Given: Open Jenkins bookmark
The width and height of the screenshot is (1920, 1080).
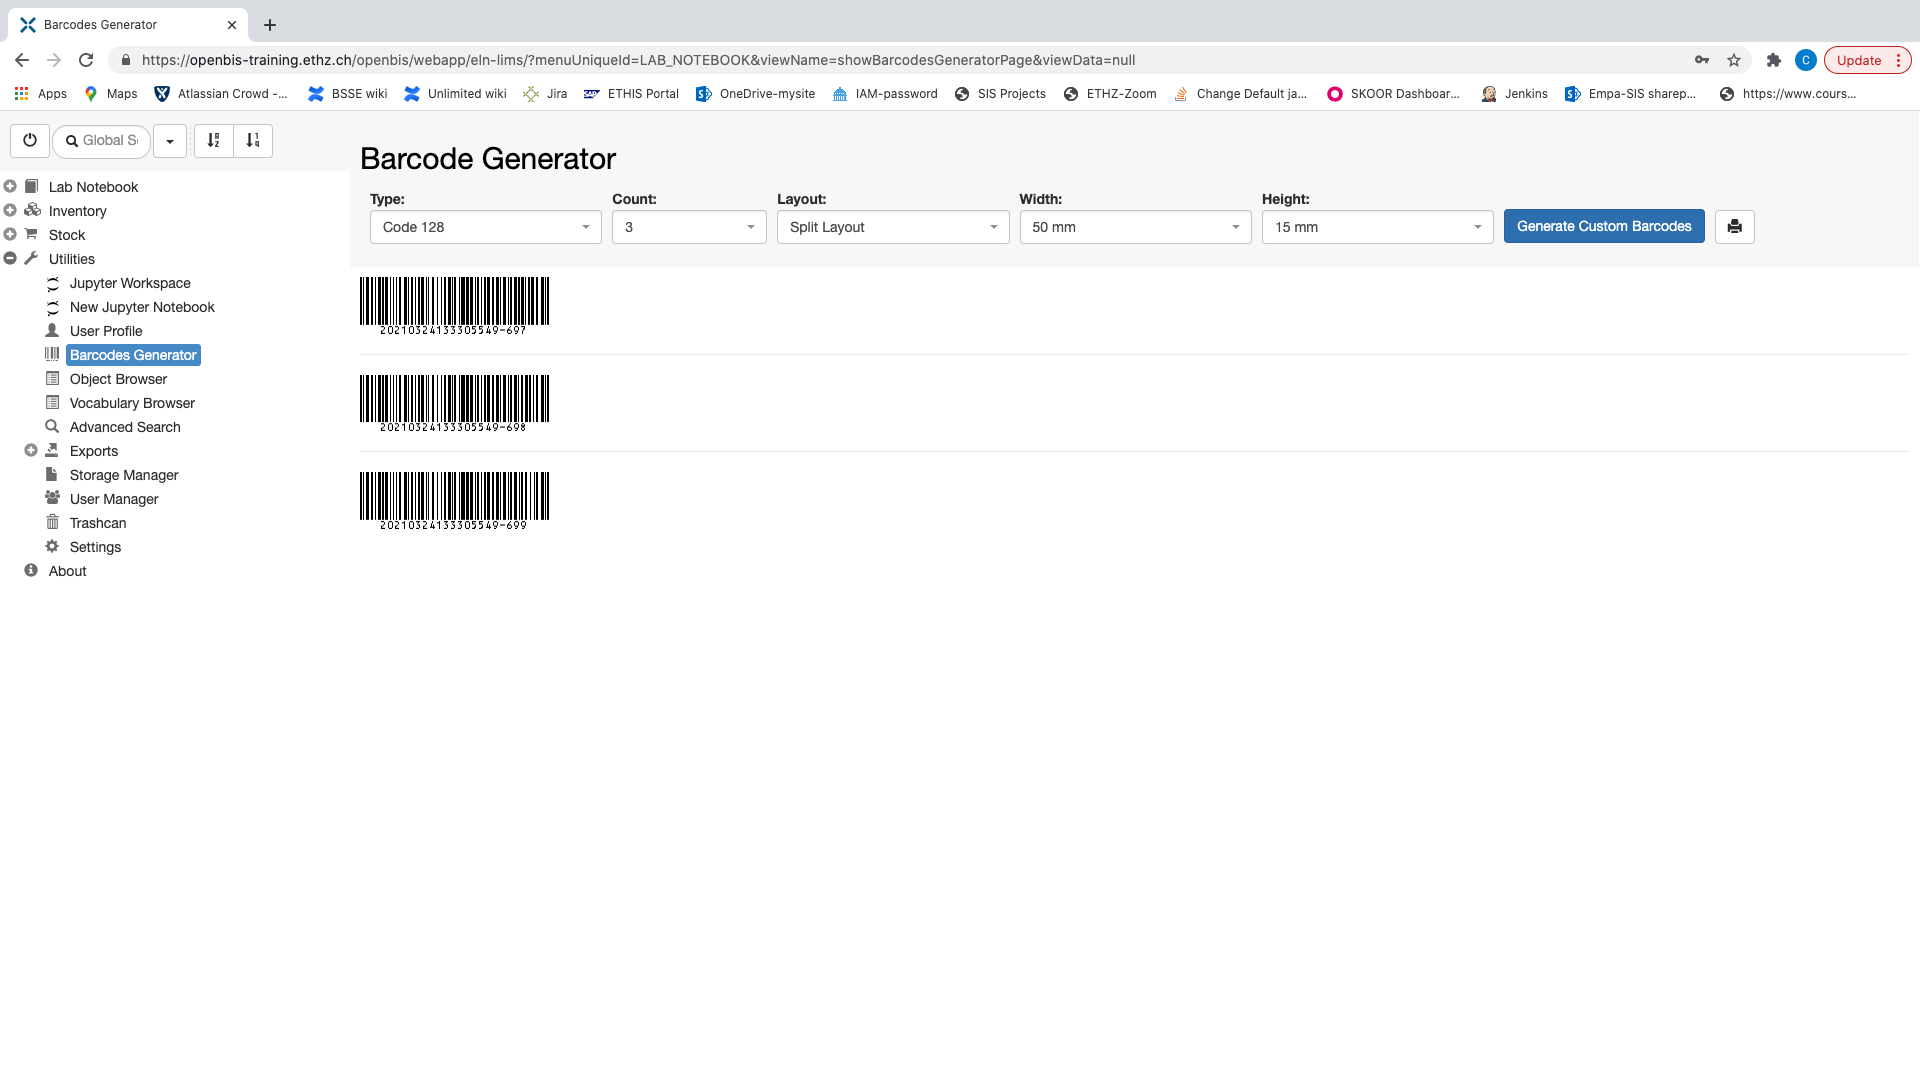Looking at the screenshot, I should pyautogui.click(x=1515, y=94).
